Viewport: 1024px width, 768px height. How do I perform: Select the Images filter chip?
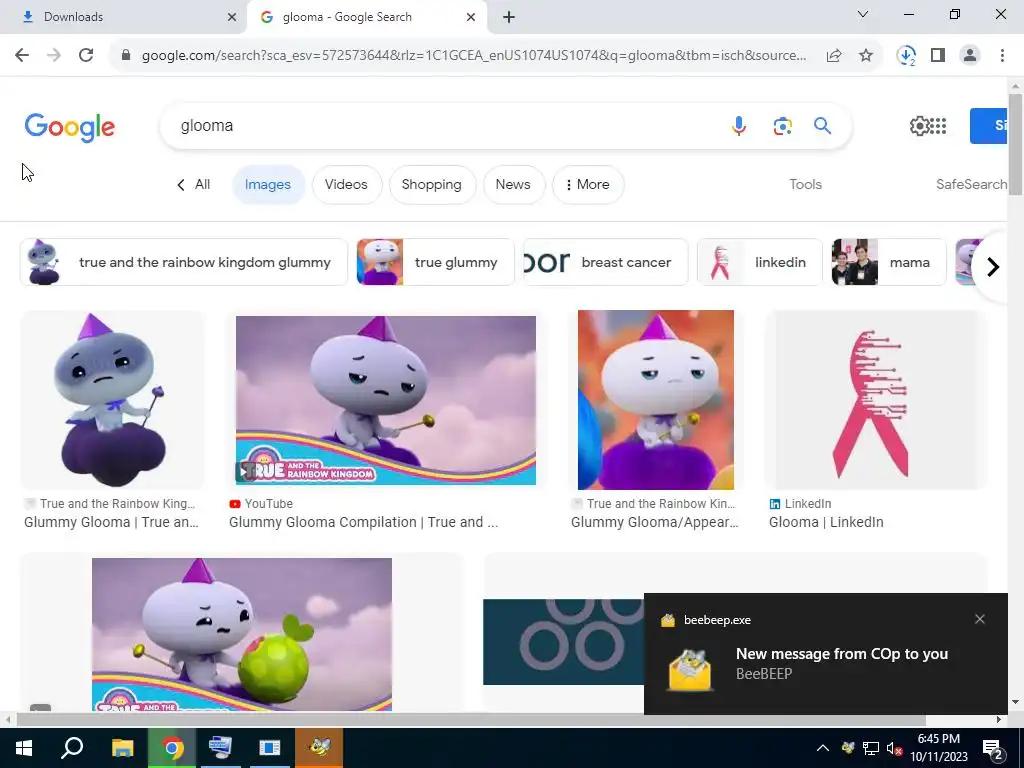pyautogui.click(x=268, y=185)
